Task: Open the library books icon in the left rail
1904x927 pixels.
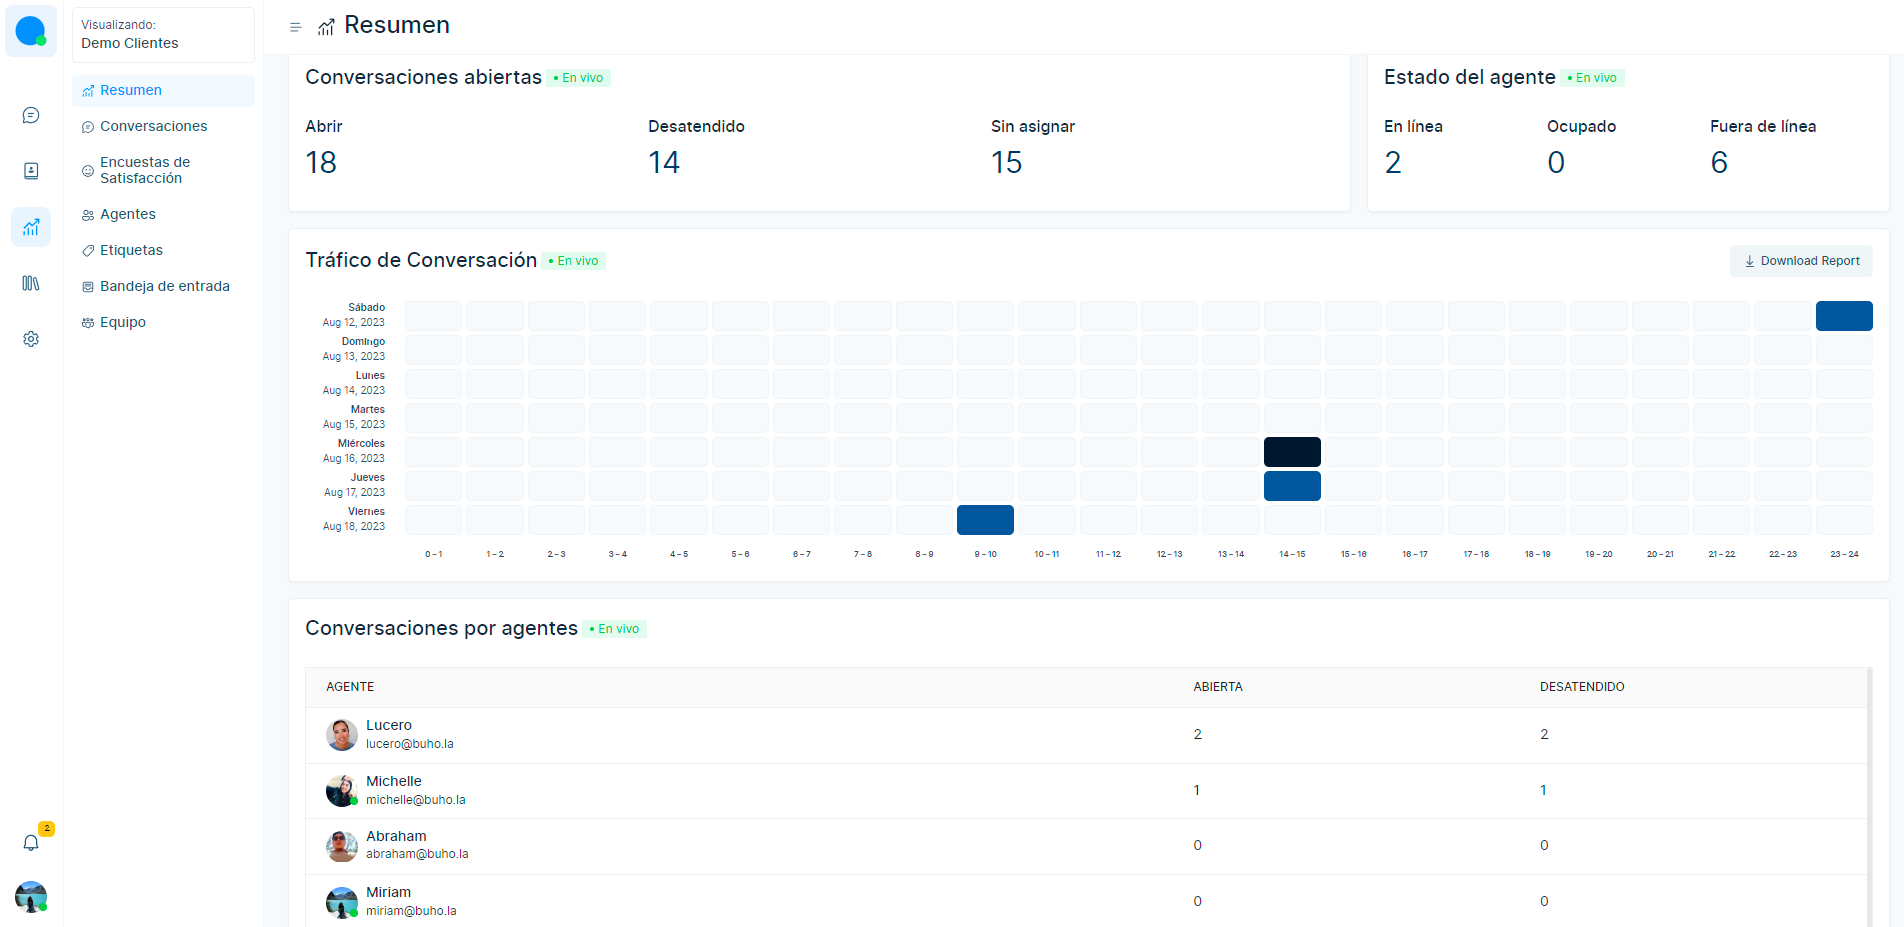Action: click(31, 283)
